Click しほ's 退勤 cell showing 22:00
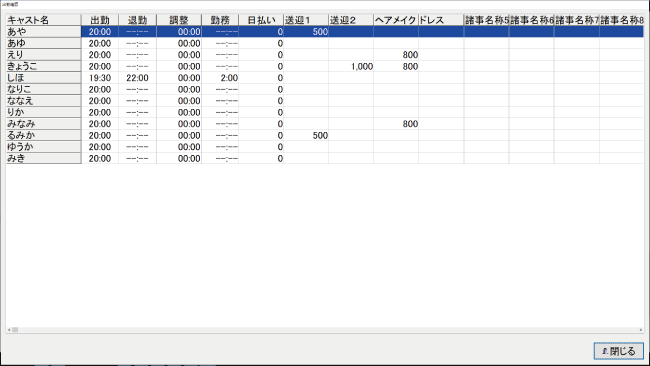 pyautogui.click(x=138, y=78)
